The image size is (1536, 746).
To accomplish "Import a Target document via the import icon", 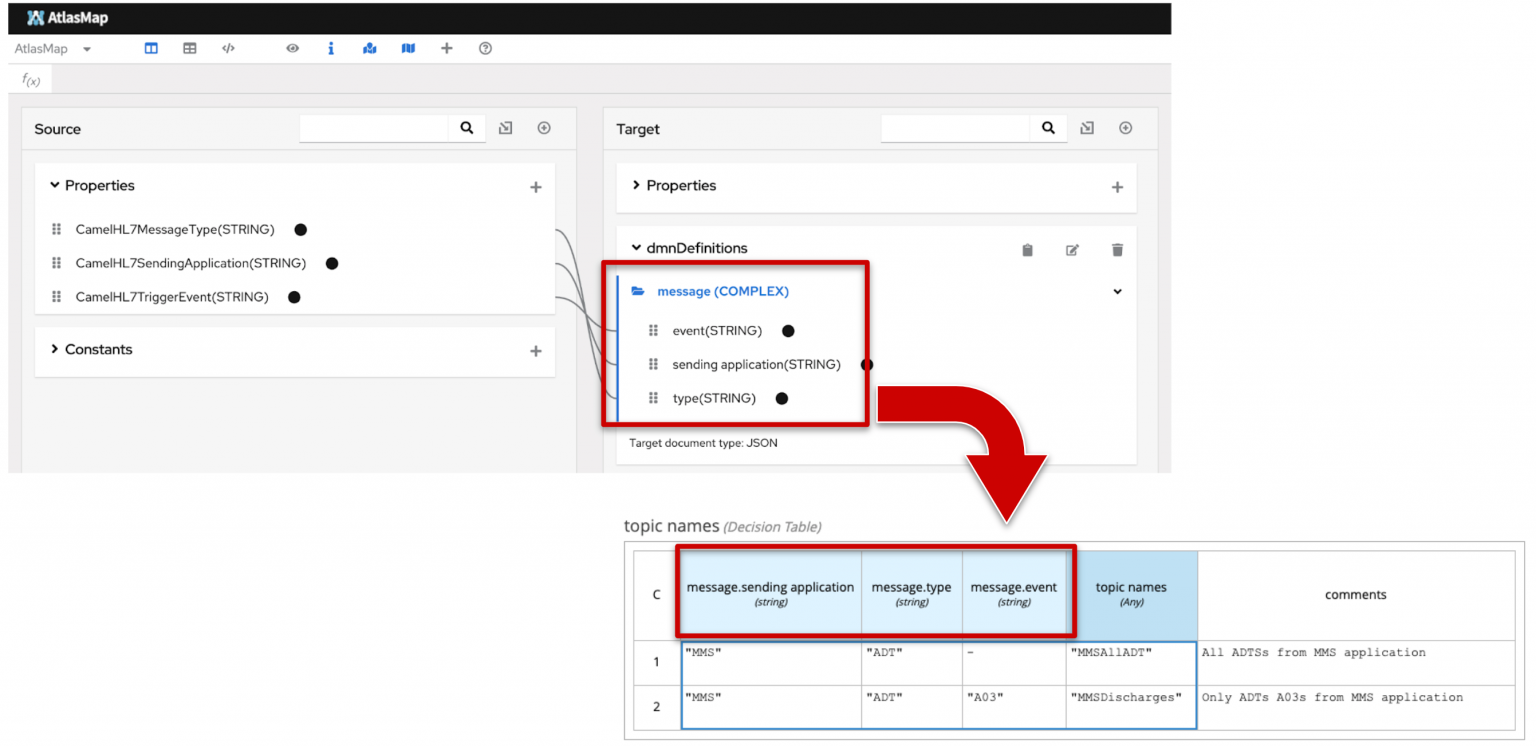I will (x=1086, y=128).
